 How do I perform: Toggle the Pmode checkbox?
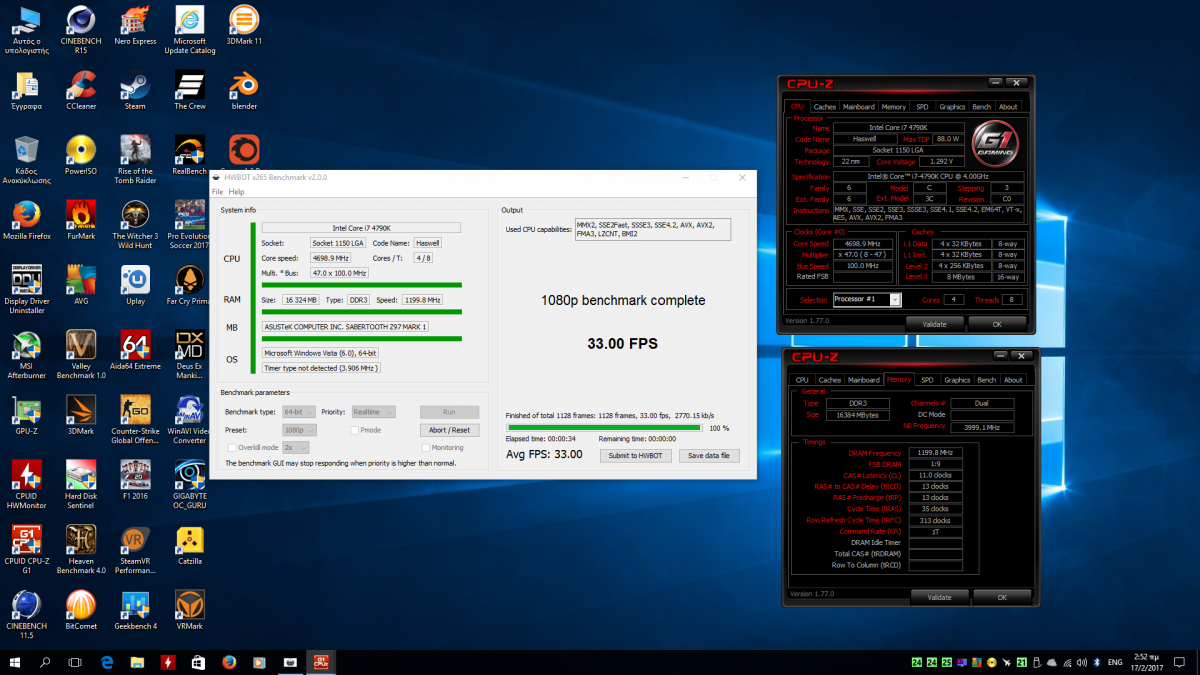(x=355, y=430)
